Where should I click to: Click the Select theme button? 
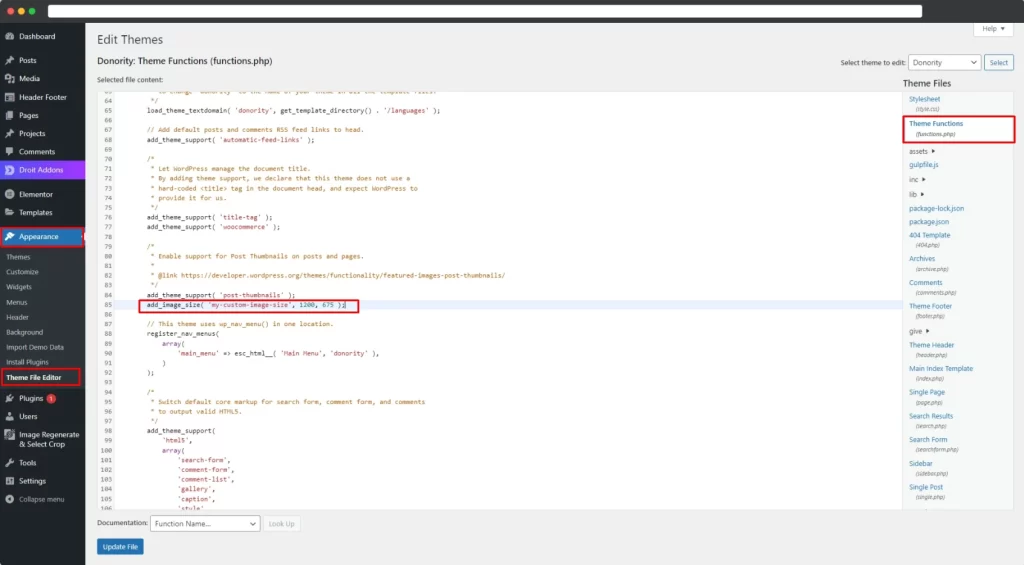tap(999, 63)
